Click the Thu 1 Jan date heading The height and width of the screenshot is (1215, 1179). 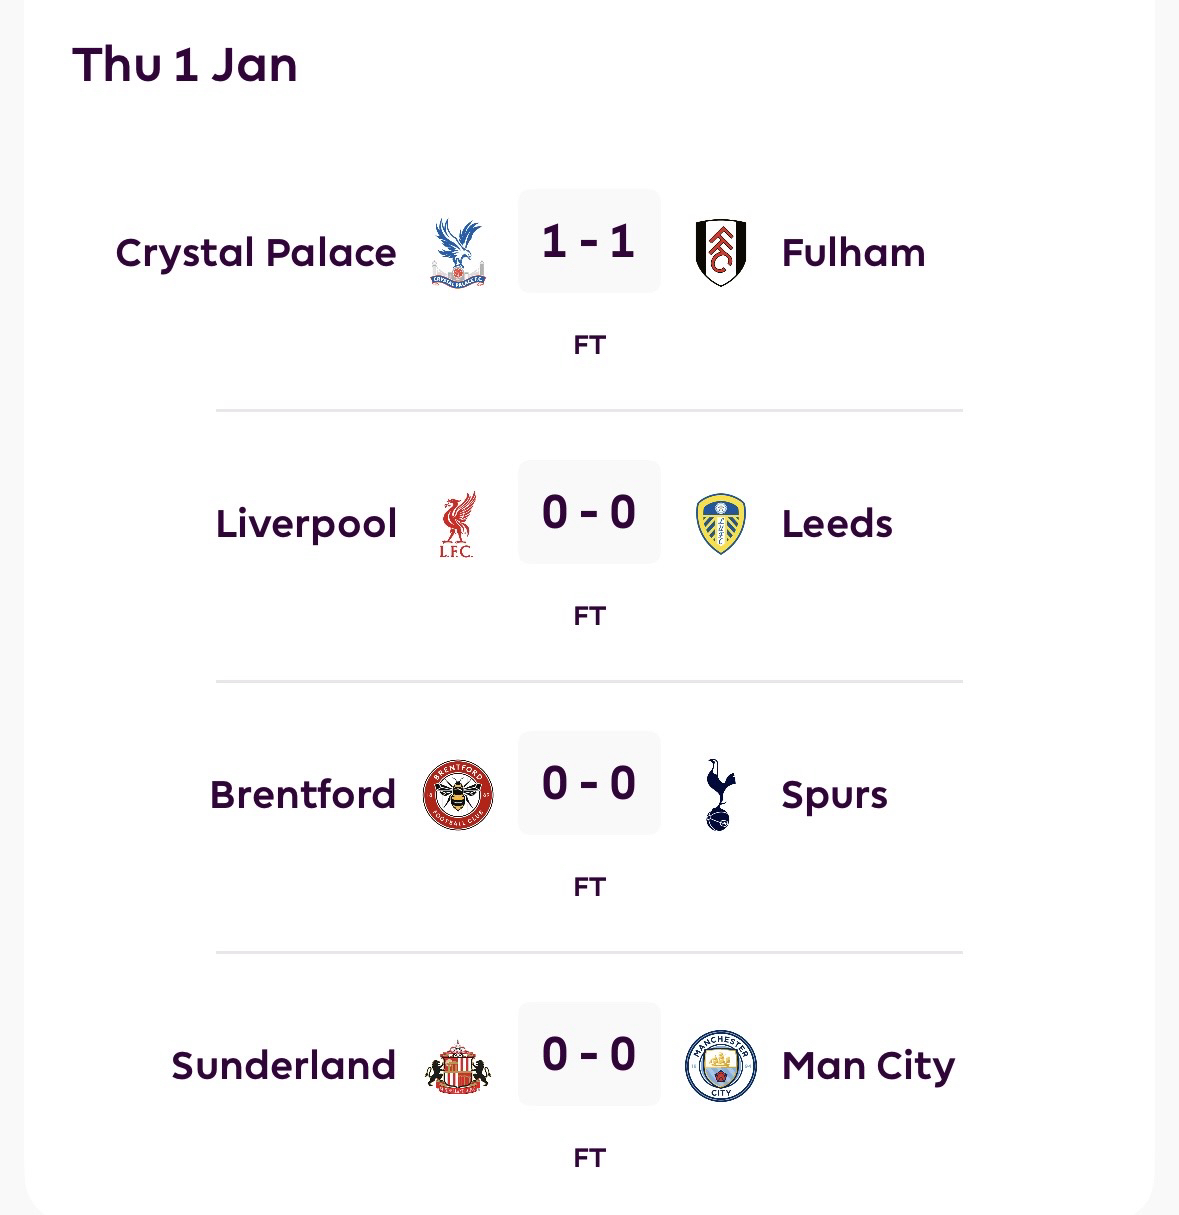coord(185,65)
